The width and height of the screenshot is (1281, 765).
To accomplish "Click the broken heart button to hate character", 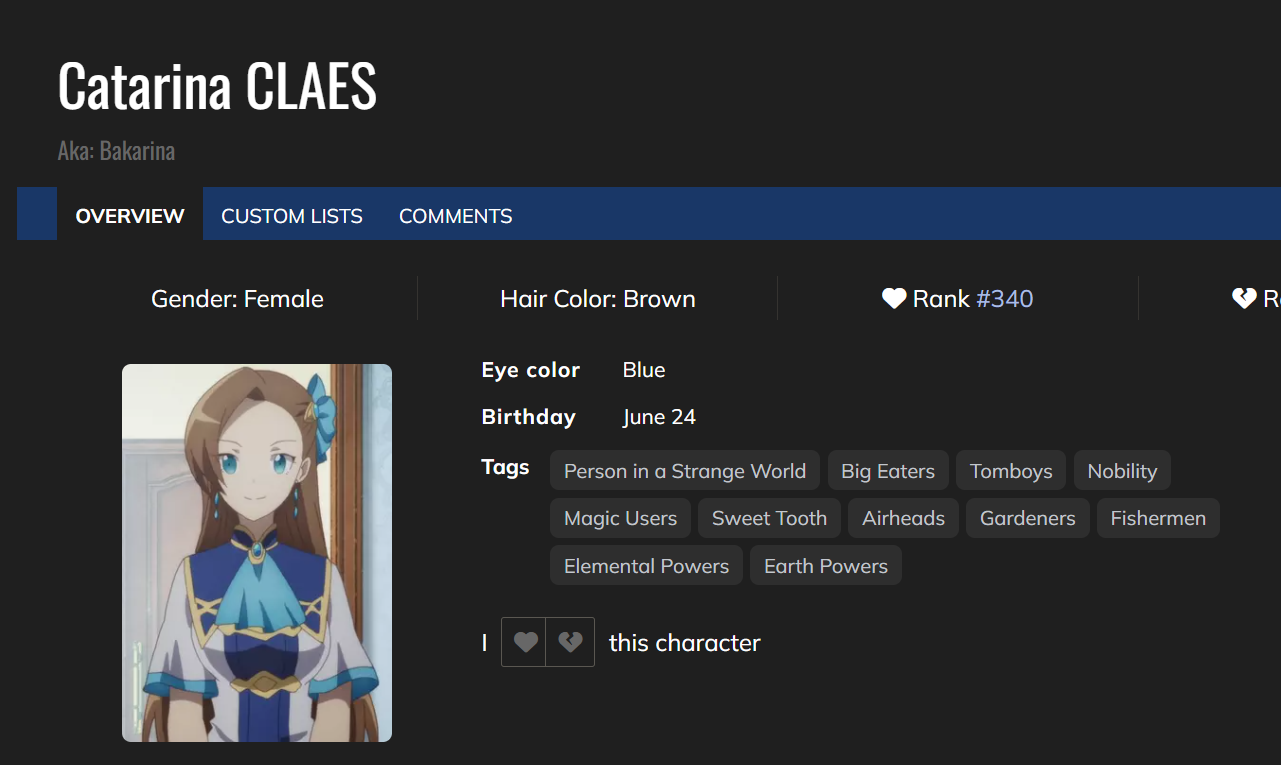I will point(570,642).
